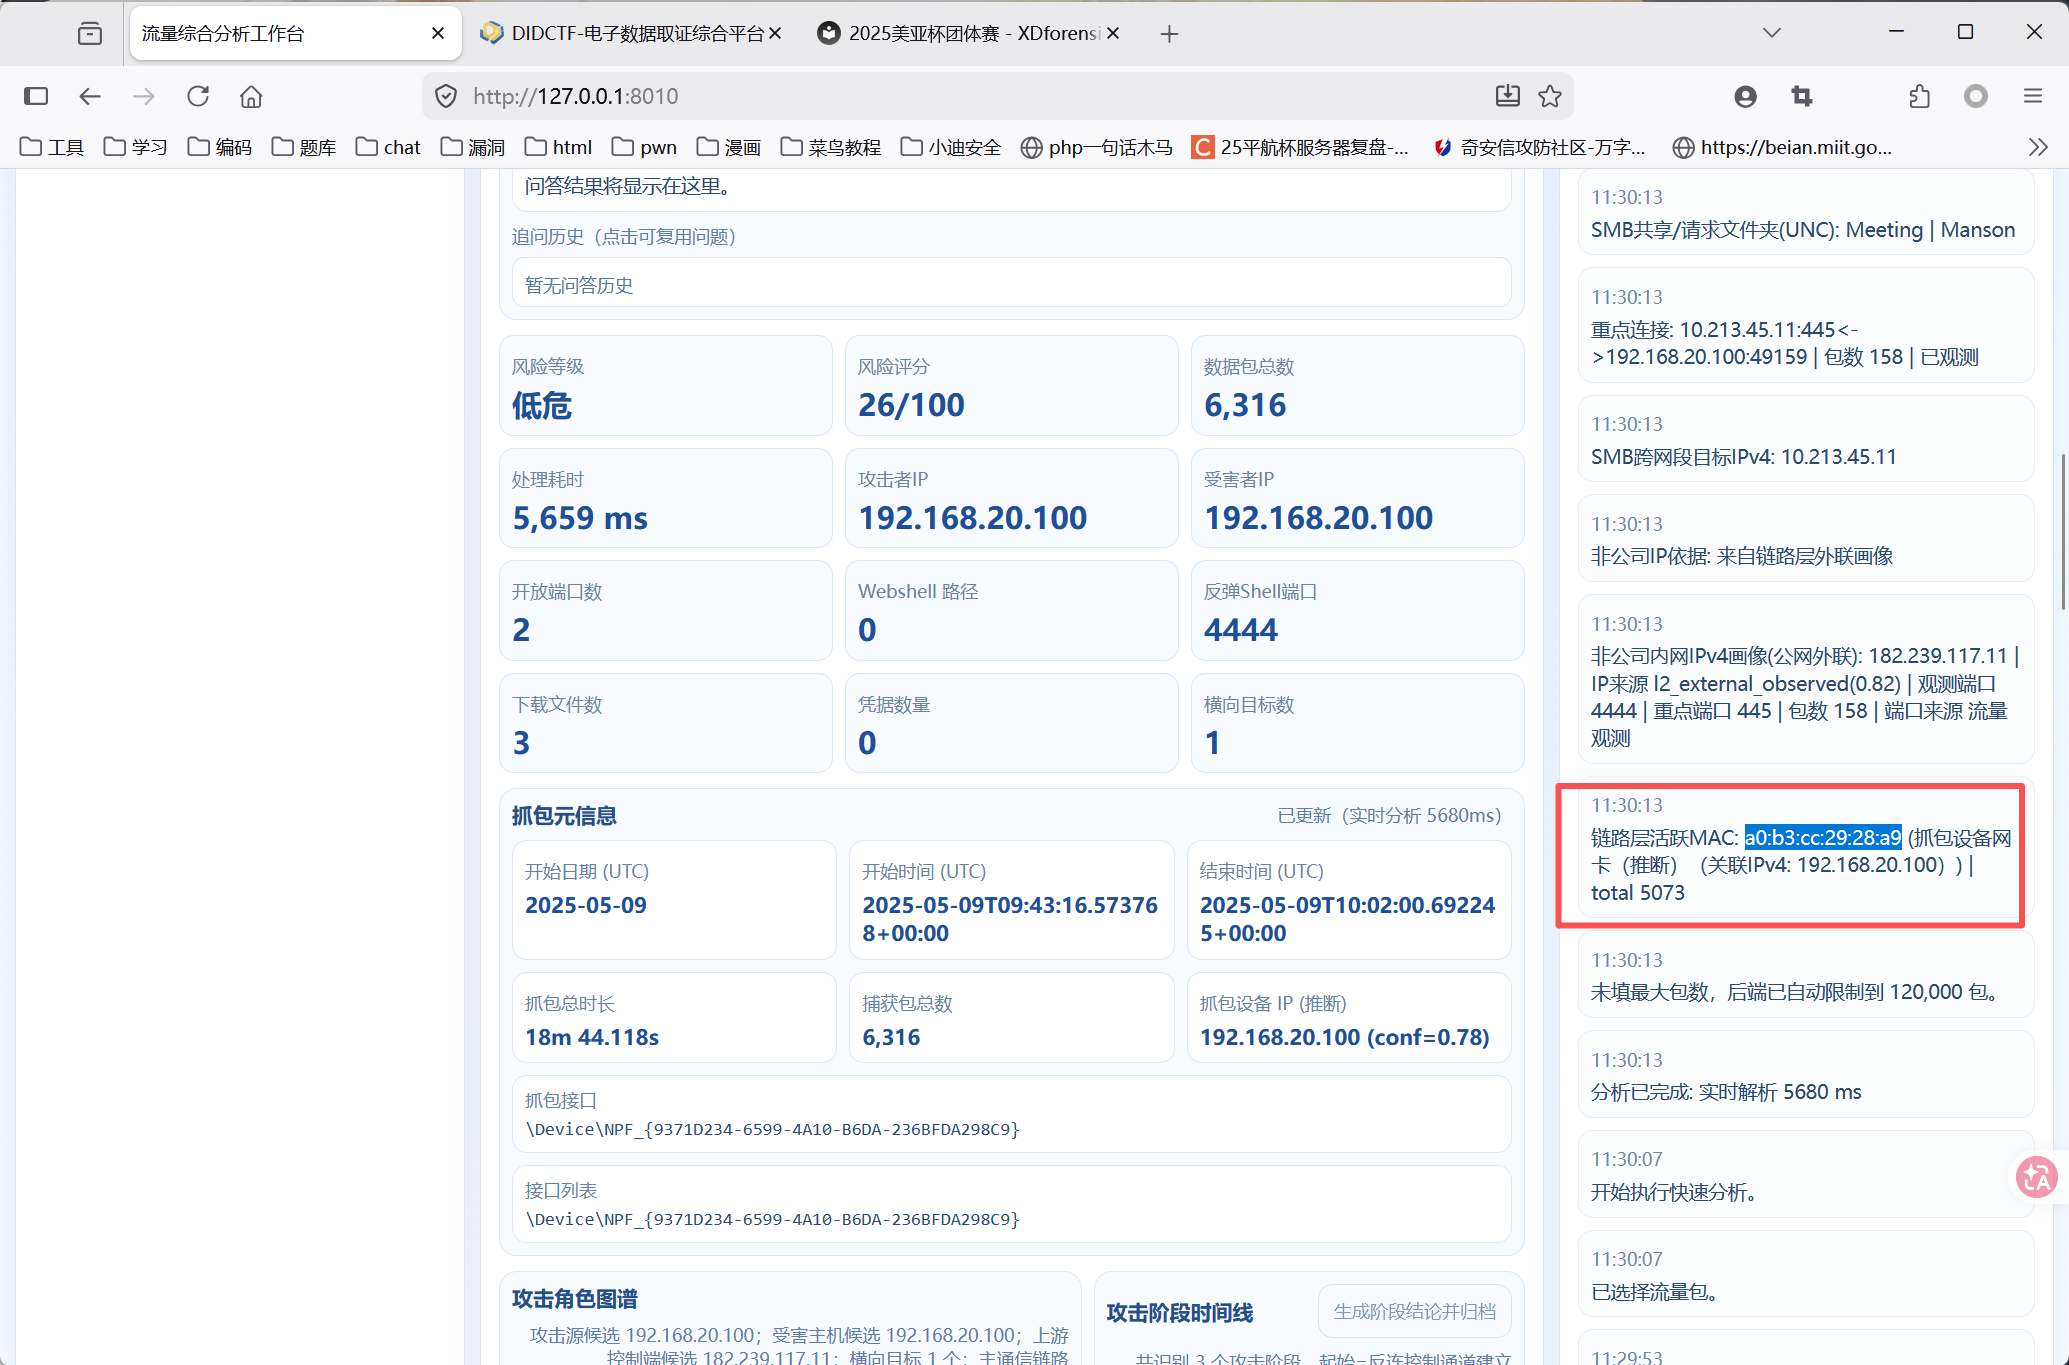2069x1365 pixels.
Task: Open the sidebar panel toggle icon
Action: coord(36,96)
